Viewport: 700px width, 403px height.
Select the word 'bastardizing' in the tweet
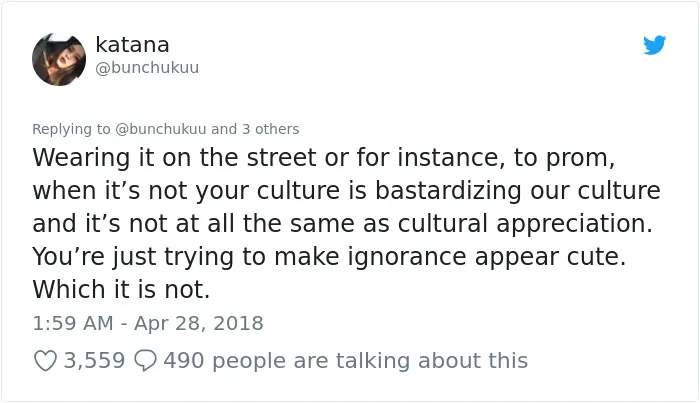(x=448, y=191)
